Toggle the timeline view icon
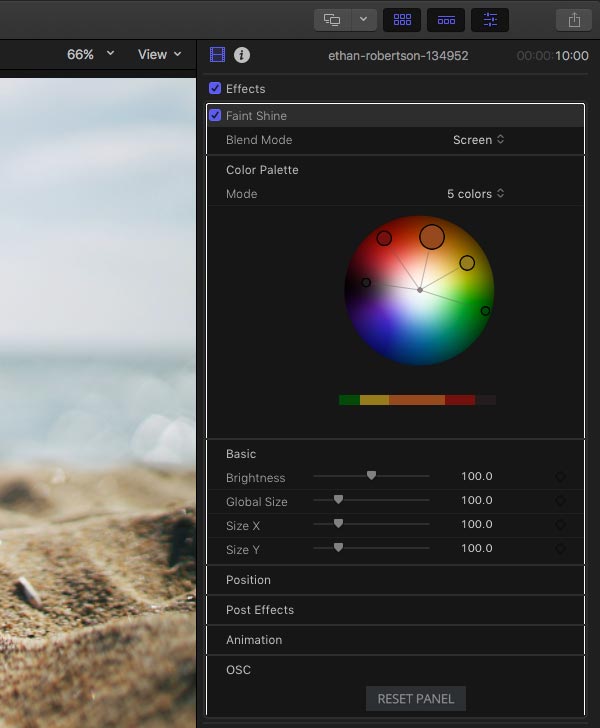Viewport: 600px width, 728px height. 446,20
